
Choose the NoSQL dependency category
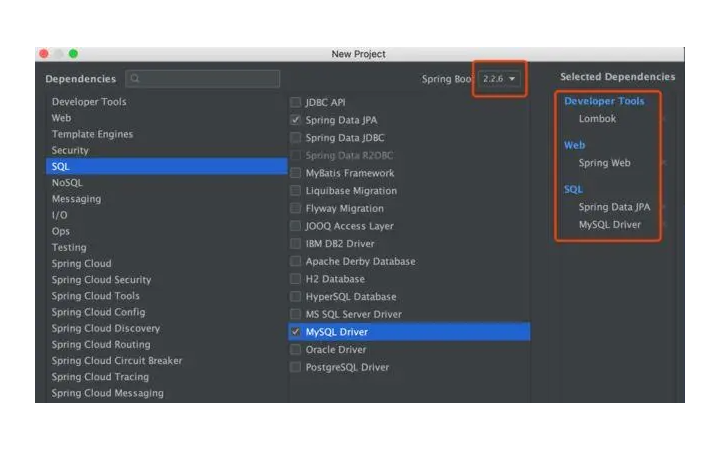[67, 183]
